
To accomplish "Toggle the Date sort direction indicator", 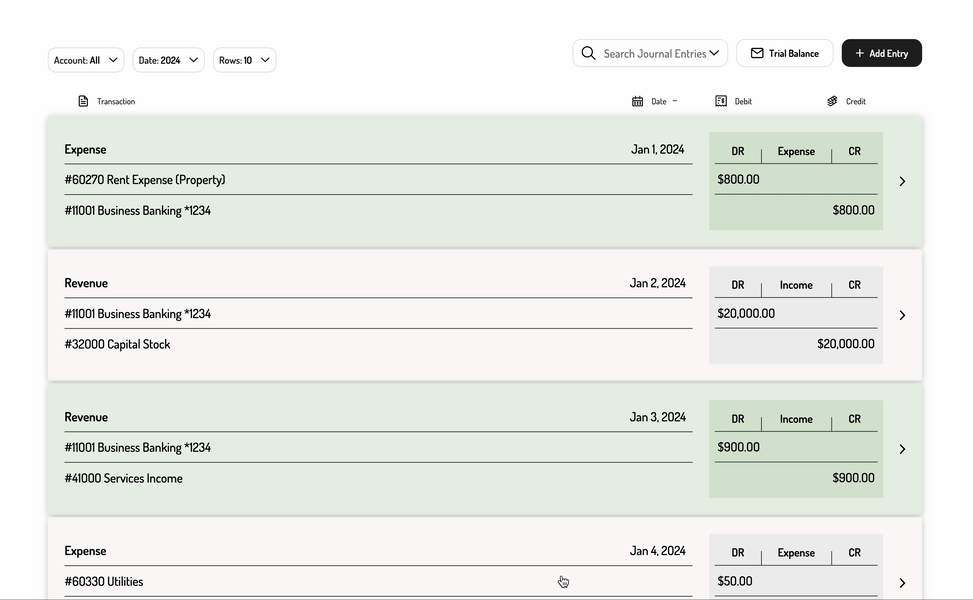I will (675, 101).
